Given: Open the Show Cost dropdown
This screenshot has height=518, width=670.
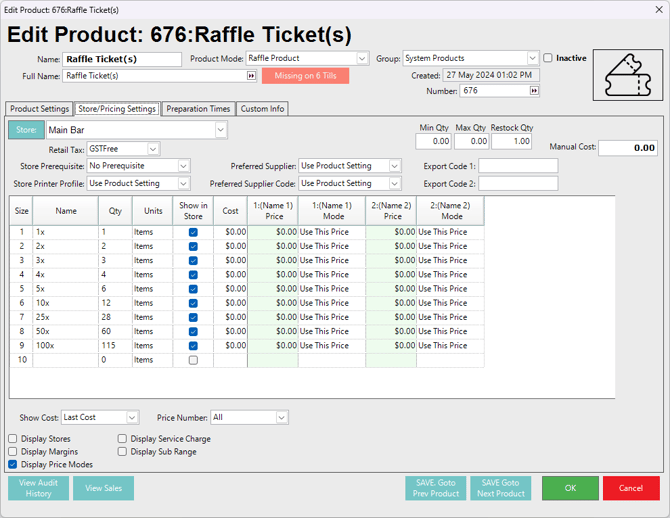Looking at the screenshot, I should (132, 417).
